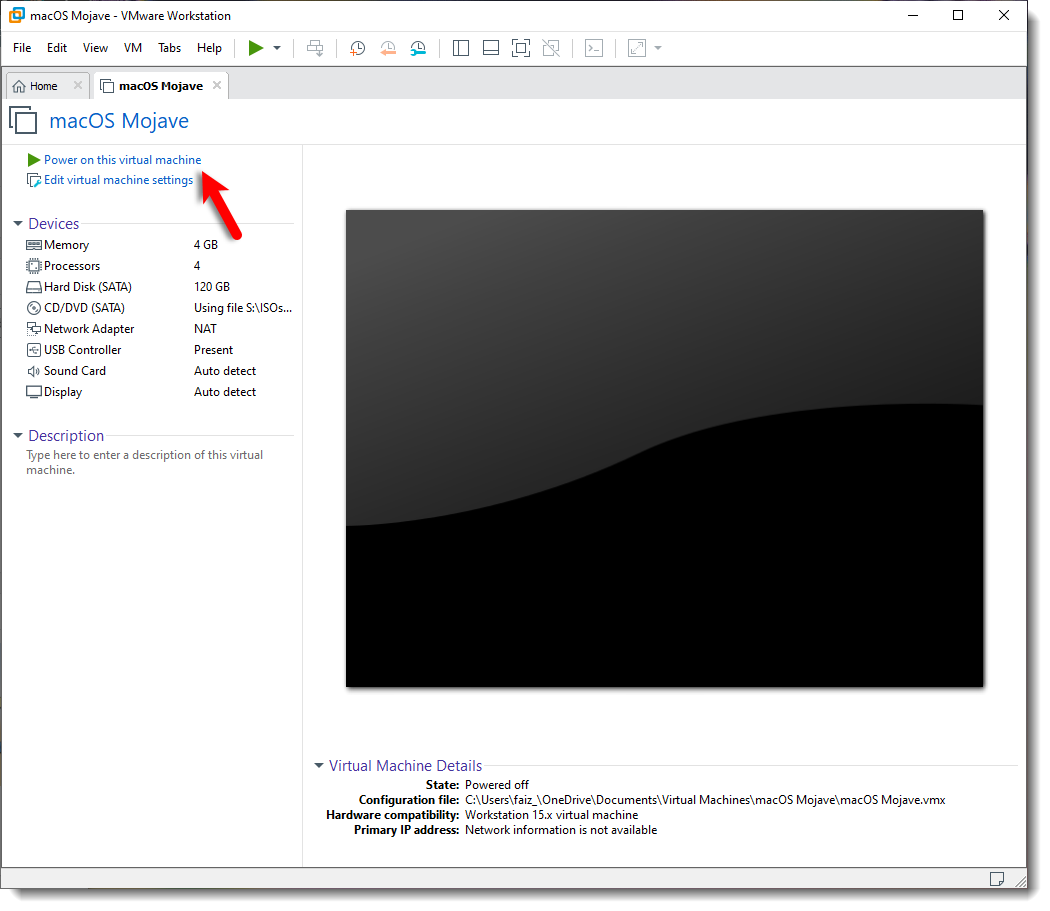Select the USB Controller device

point(159,350)
